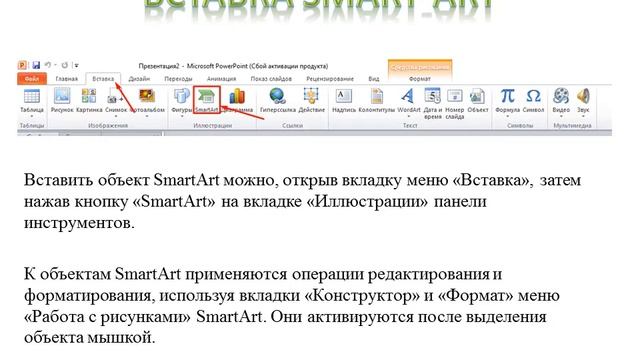Click the Гиперссылка globe icon

coord(278,96)
